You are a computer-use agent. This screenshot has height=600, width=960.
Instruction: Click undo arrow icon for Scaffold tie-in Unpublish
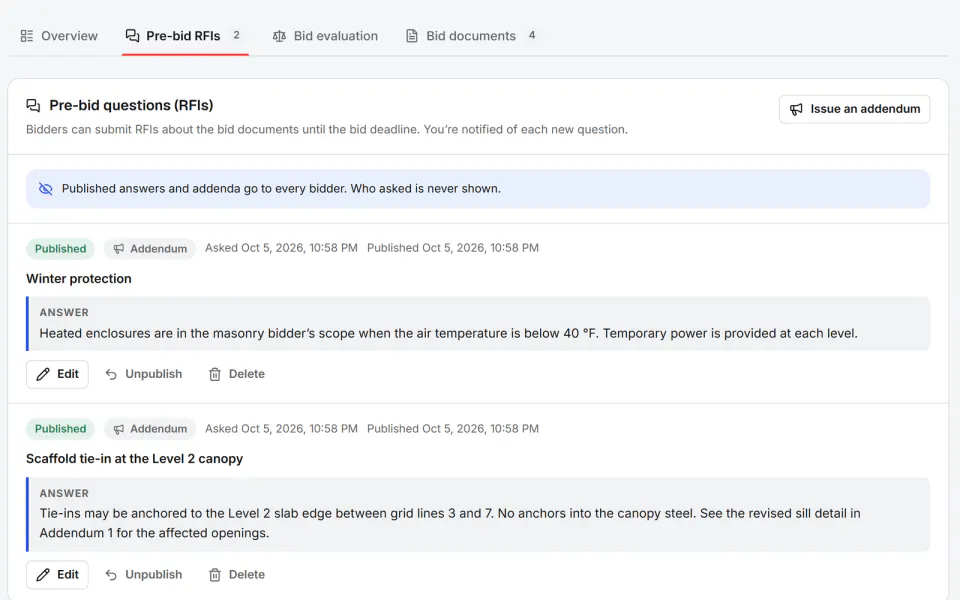[x=111, y=575]
